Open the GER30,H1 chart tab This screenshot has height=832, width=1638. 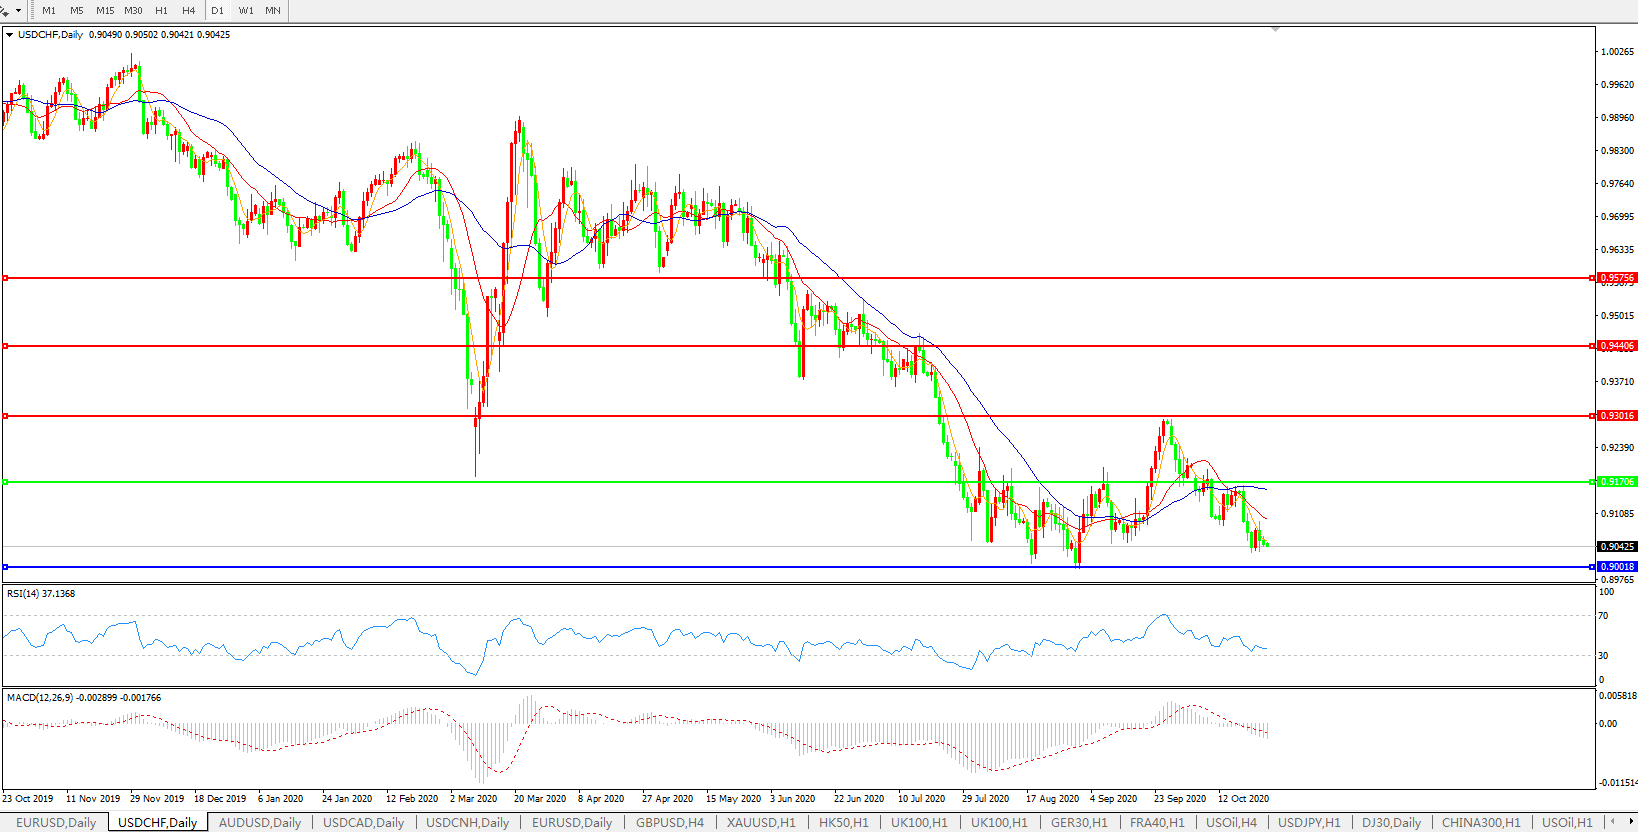(1079, 822)
